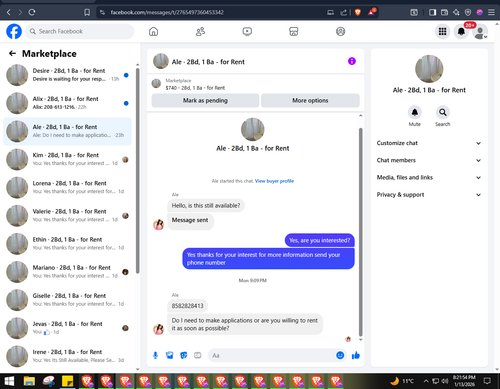Image resolution: width=500 pixels, height=389 pixels.
Task: Open Giselle's chat in the list
Action: (x=67, y=300)
